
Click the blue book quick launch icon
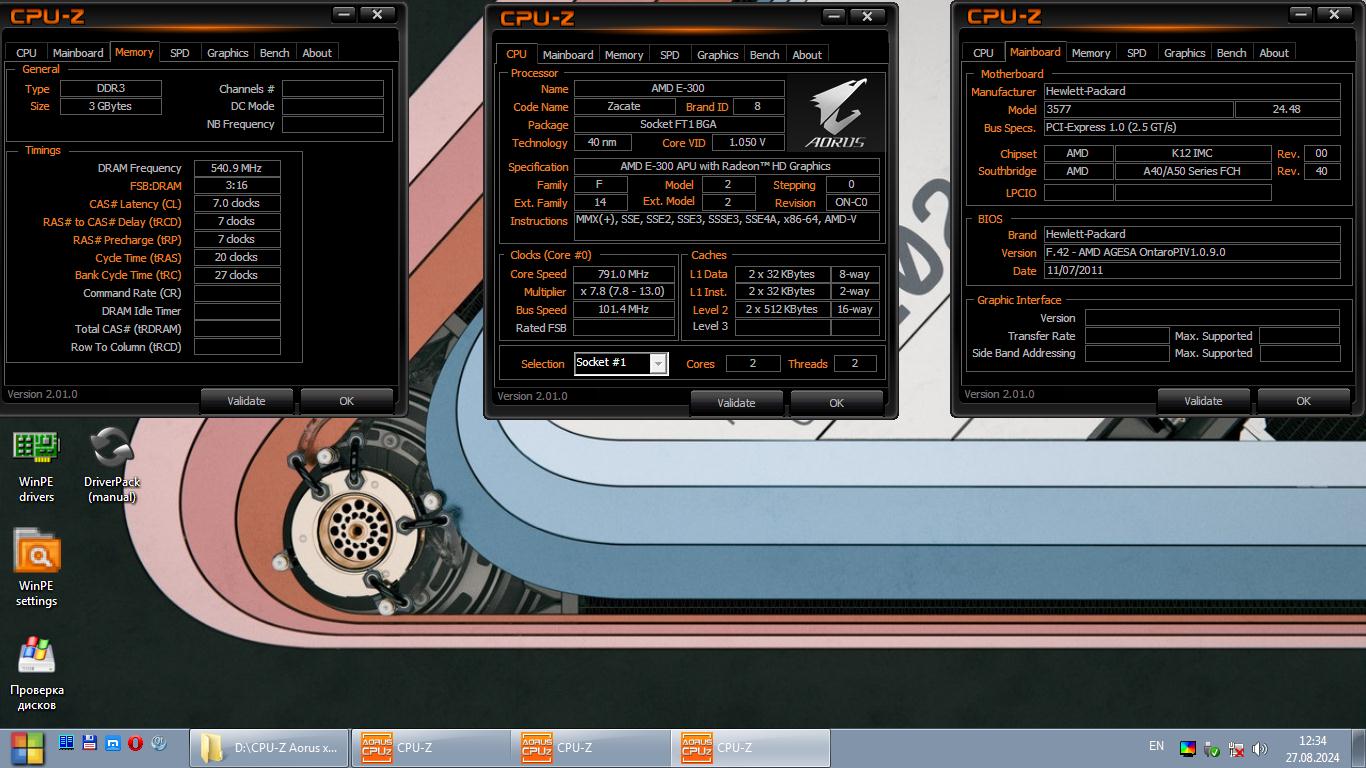pos(66,743)
